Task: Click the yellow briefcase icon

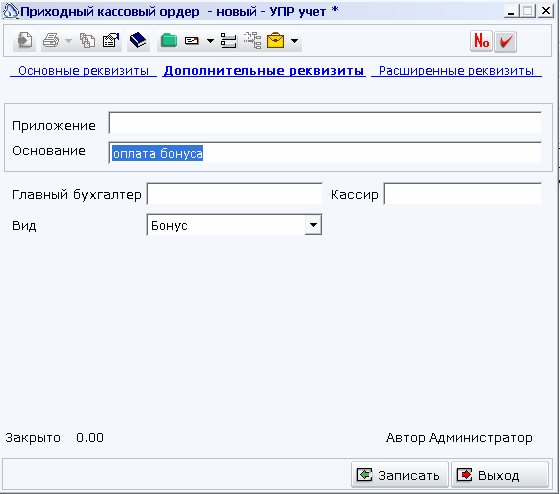Action: (x=276, y=41)
